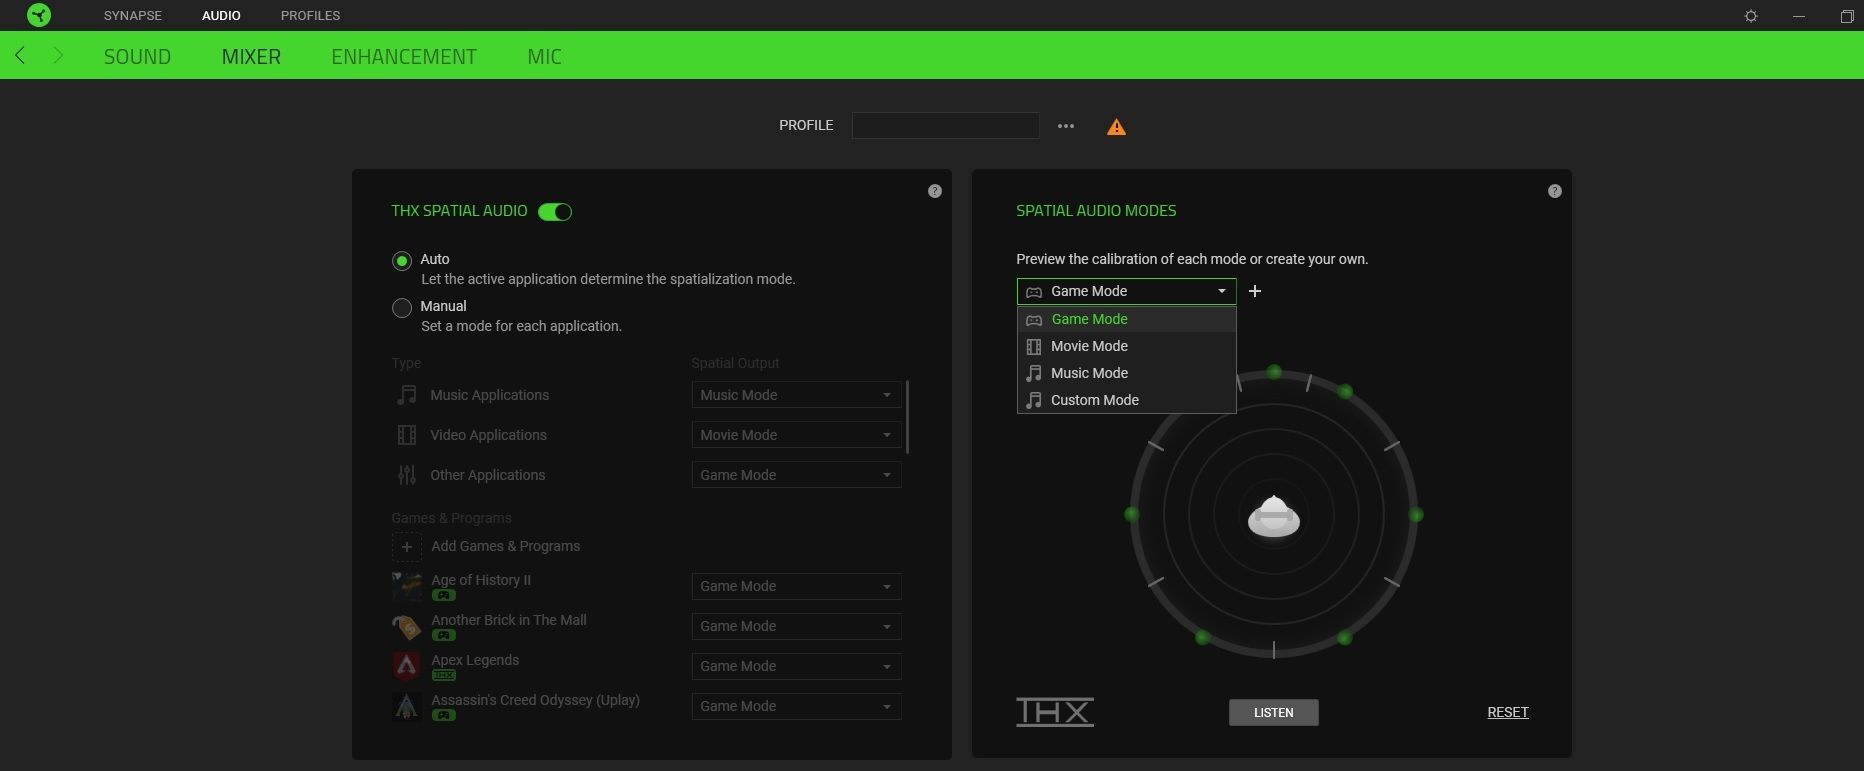1864x771 pixels.
Task: Click the LISTEN button
Action: click(1274, 712)
